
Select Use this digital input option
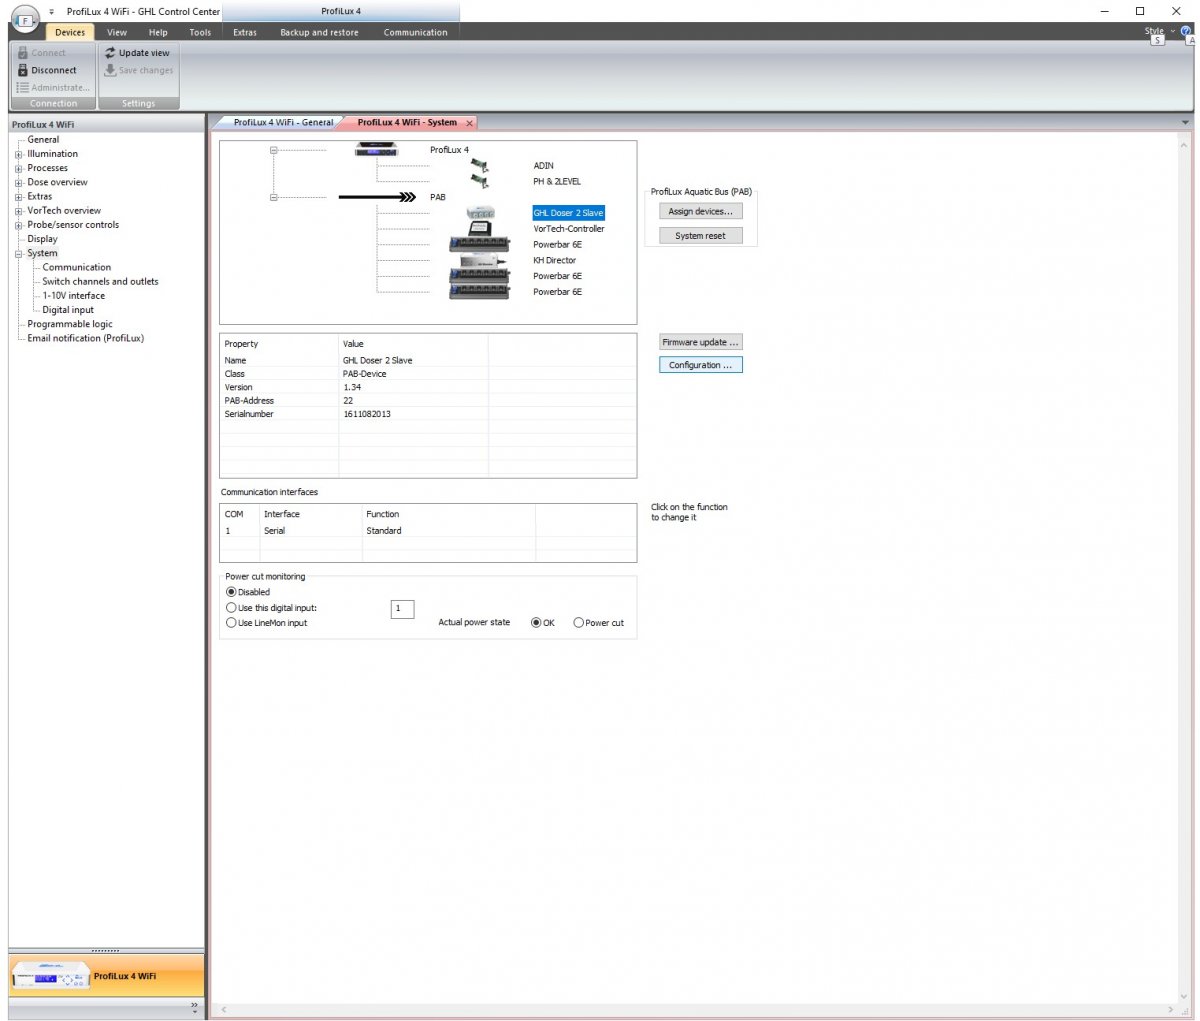(232, 608)
